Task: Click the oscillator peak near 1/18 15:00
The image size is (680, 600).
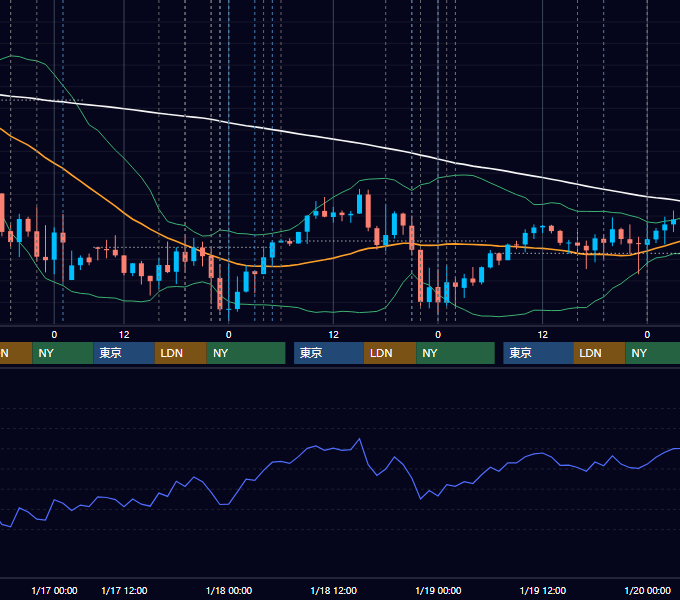Action: click(x=359, y=440)
